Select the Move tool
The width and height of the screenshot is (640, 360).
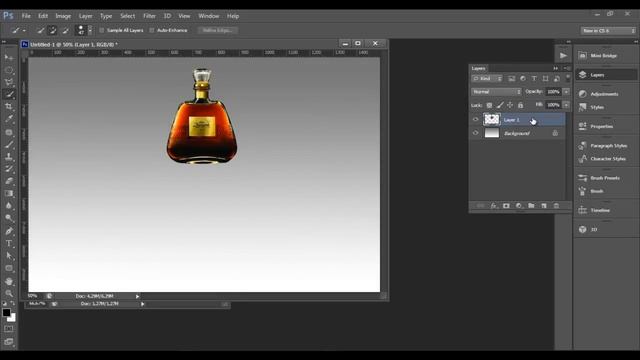coord(9,57)
